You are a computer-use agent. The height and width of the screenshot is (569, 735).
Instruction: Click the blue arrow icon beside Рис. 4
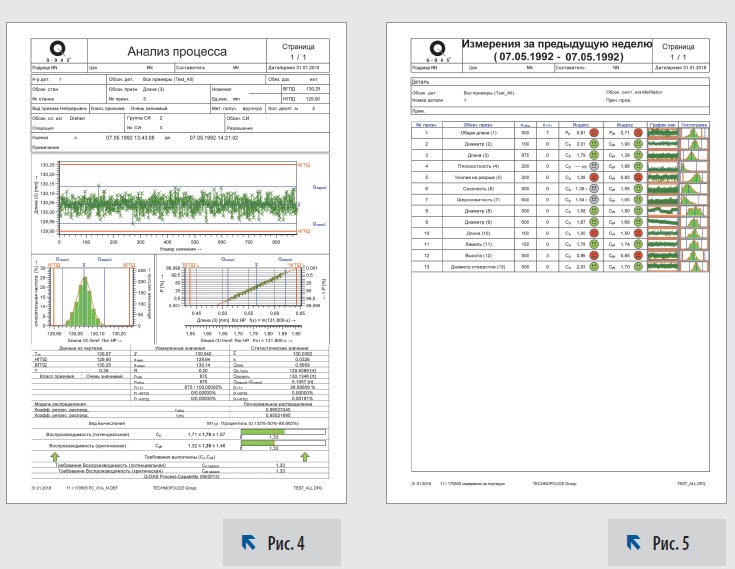pos(249,543)
